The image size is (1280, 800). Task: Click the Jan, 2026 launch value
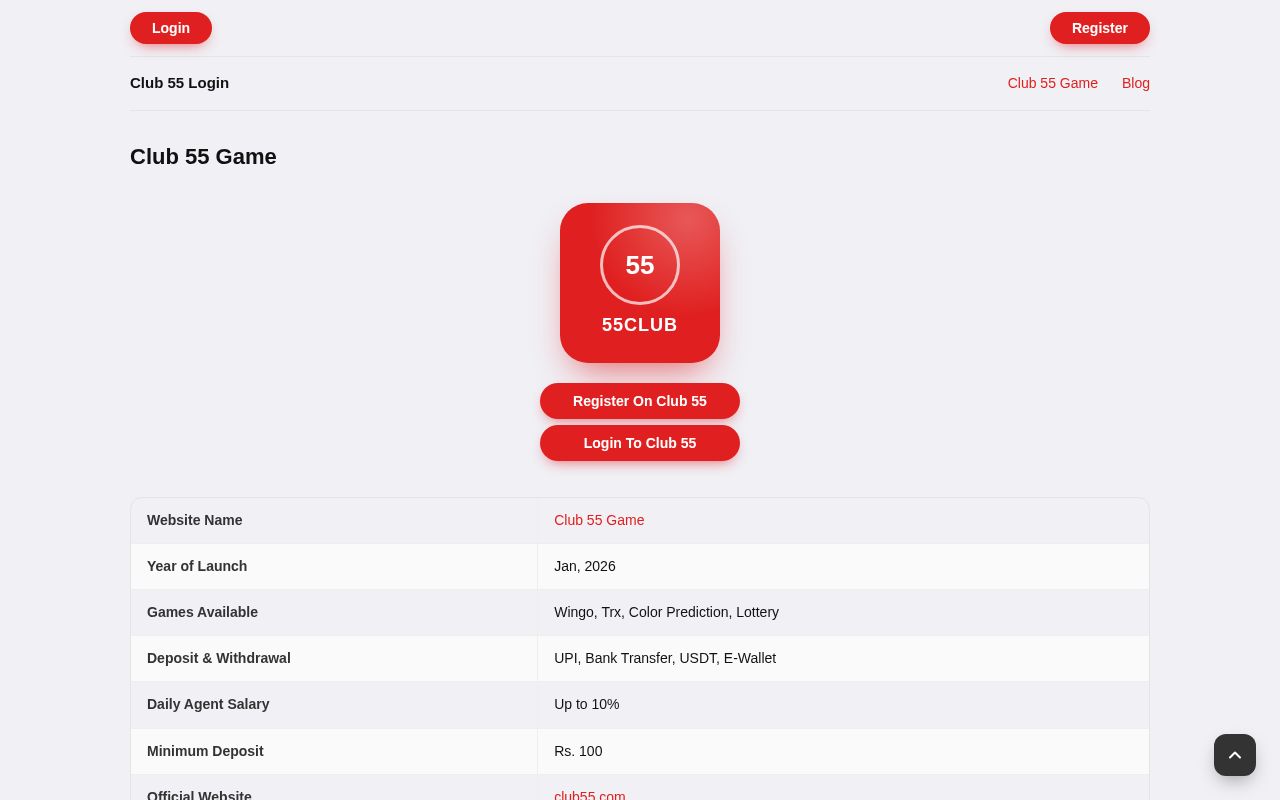coord(585,566)
